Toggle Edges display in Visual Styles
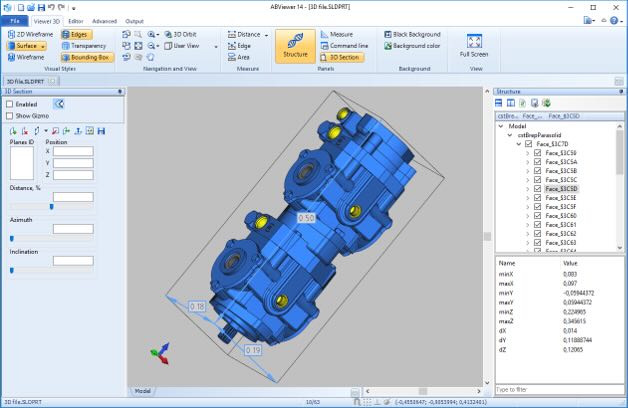This screenshot has height=408, width=628. [x=74, y=34]
